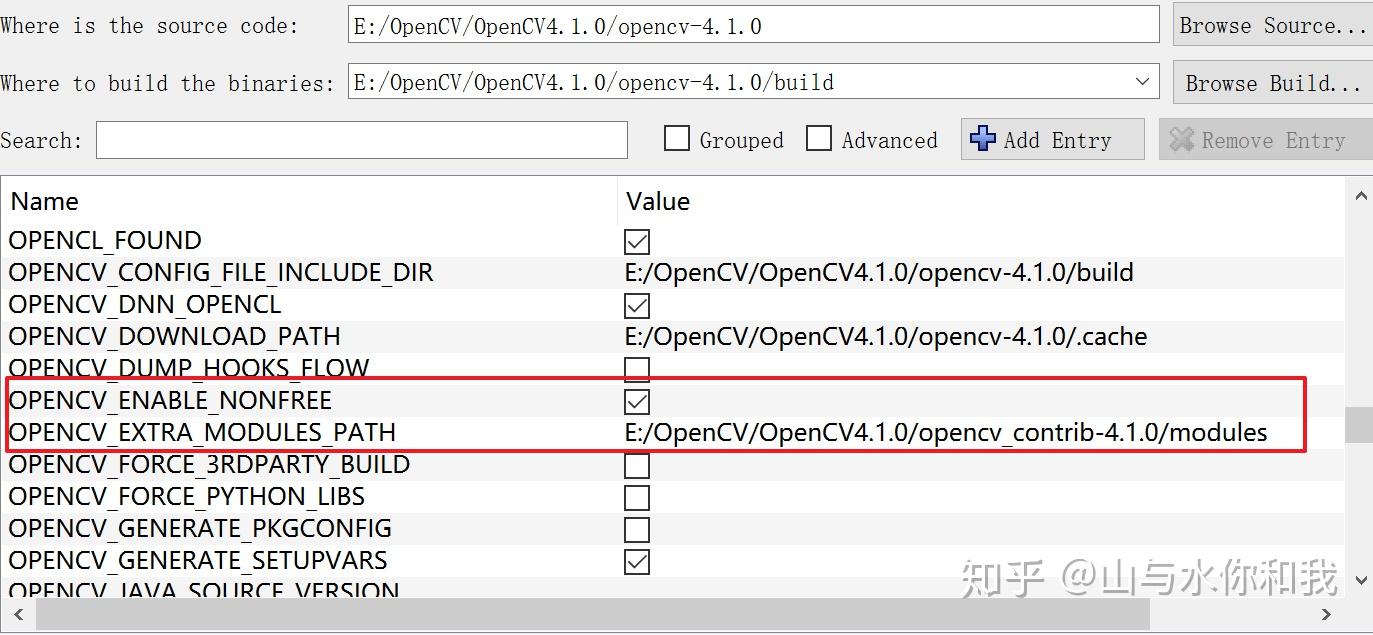Check OPENCV_DUMP_HOOKS_FLOW option
The height and width of the screenshot is (635, 1373).
click(637, 368)
